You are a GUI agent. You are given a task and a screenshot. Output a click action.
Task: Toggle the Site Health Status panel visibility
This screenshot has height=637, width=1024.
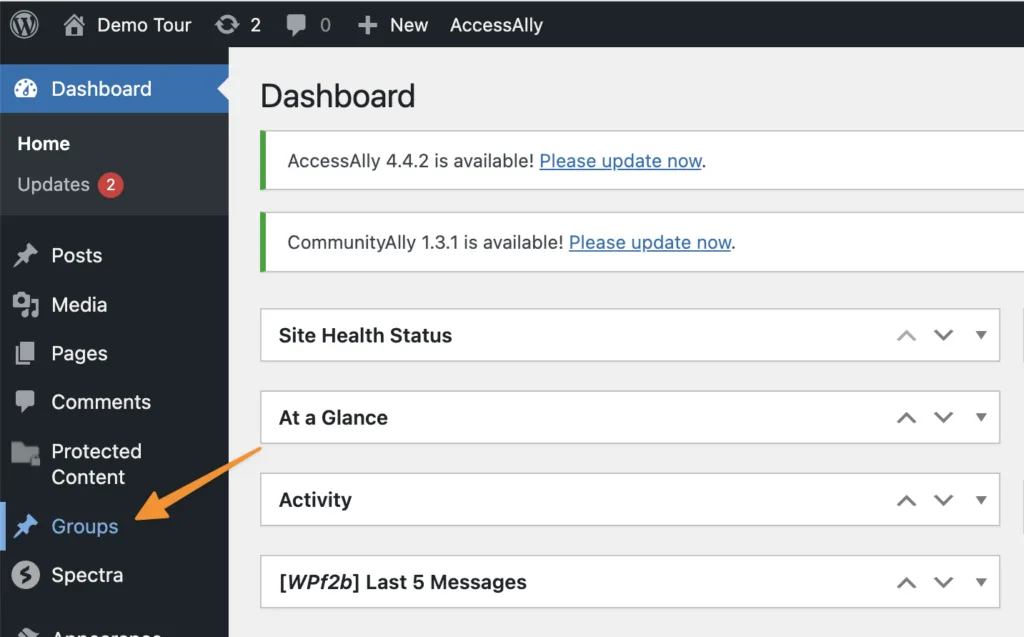(x=980, y=335)
